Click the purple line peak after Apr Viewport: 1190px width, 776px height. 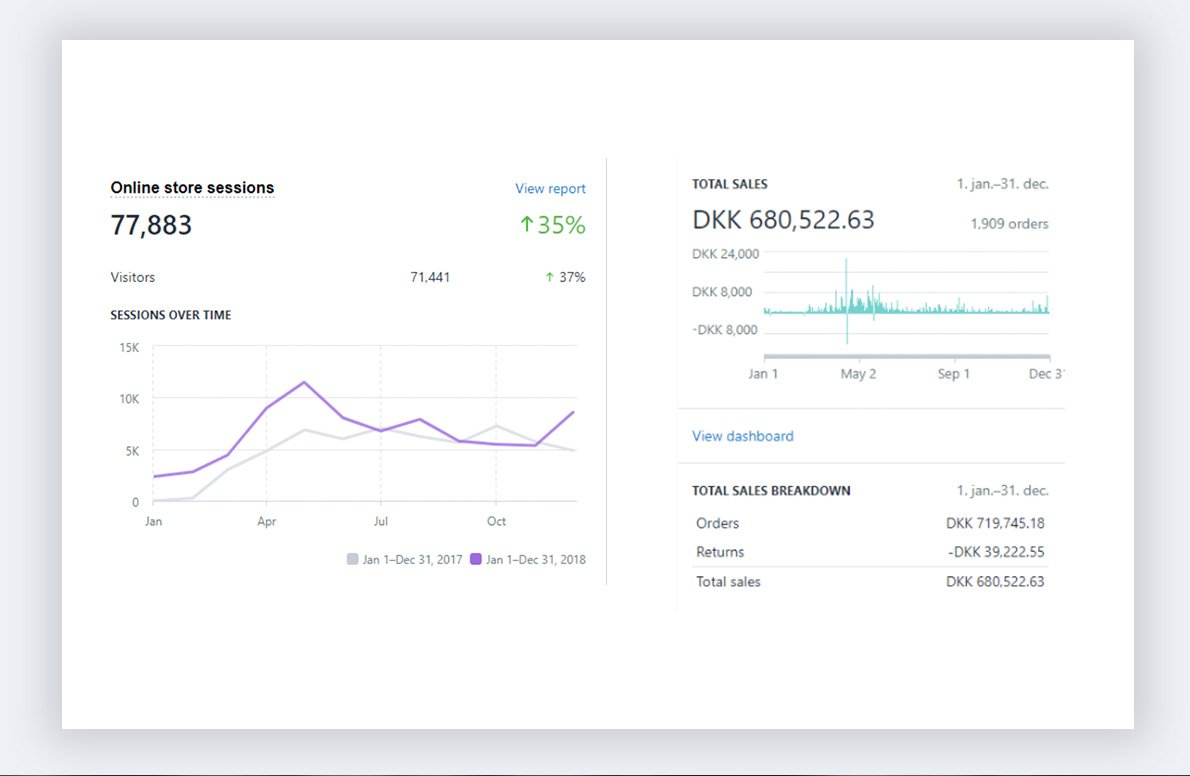click(x=304, y=382)
